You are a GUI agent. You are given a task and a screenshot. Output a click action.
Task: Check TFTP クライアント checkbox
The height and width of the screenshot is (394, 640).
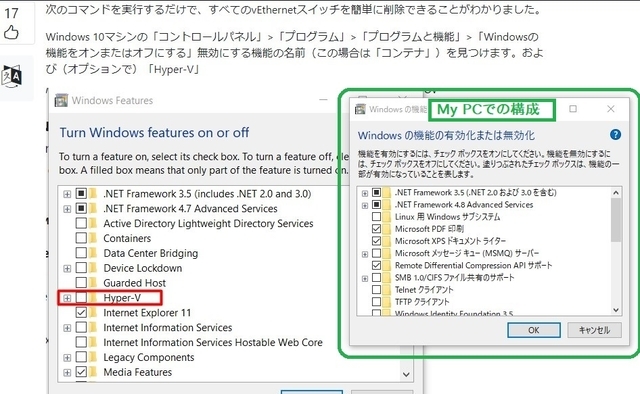click(x=376, y=302)
